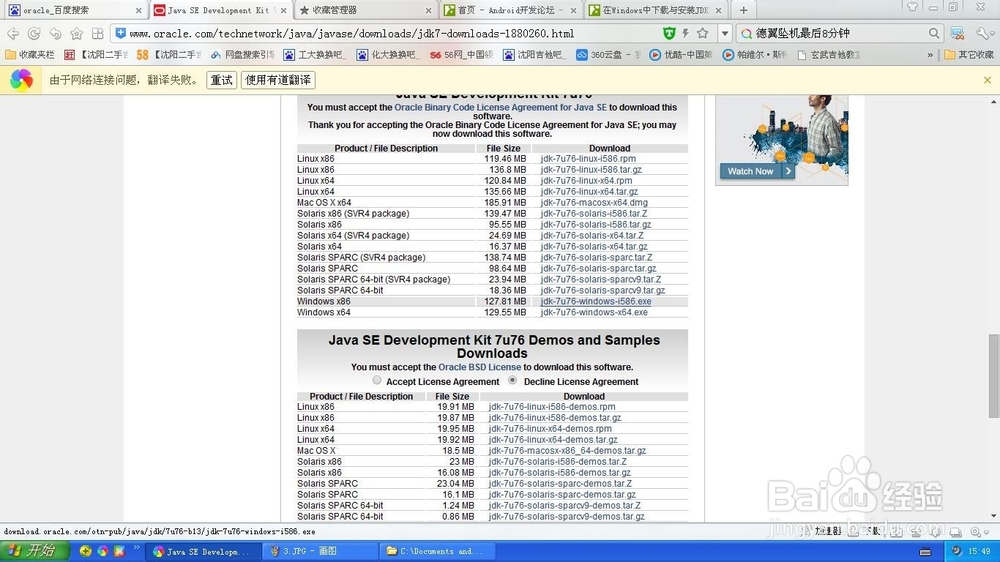This screenshot has height=562, width=1000.
Task: Open the 化大换换吧 bookmark
Action: (x=388, y=55)
